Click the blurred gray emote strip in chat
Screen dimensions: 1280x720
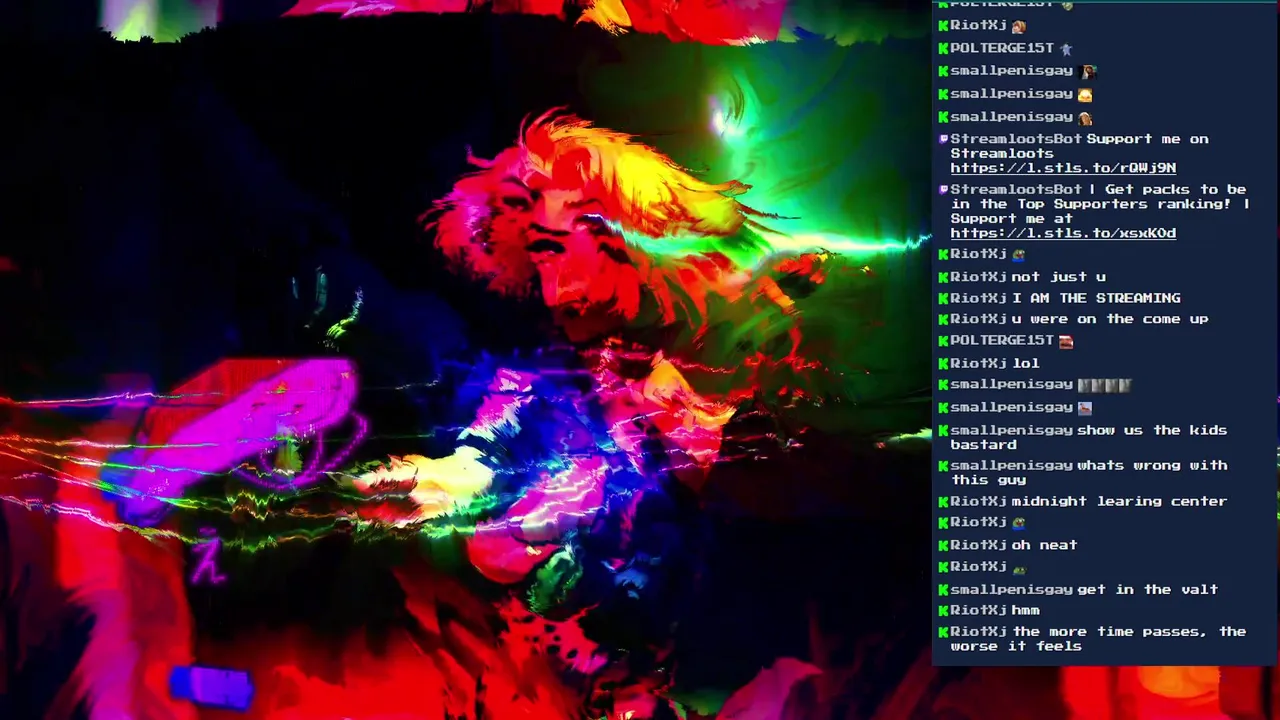point(1104,385)
